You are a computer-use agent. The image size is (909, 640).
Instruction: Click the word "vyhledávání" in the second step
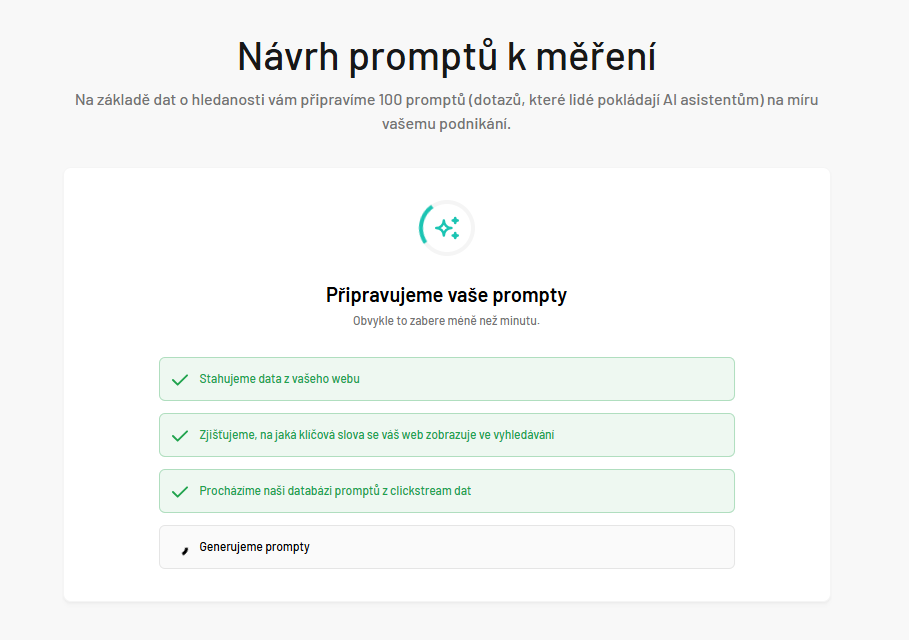tap(524, 435)
